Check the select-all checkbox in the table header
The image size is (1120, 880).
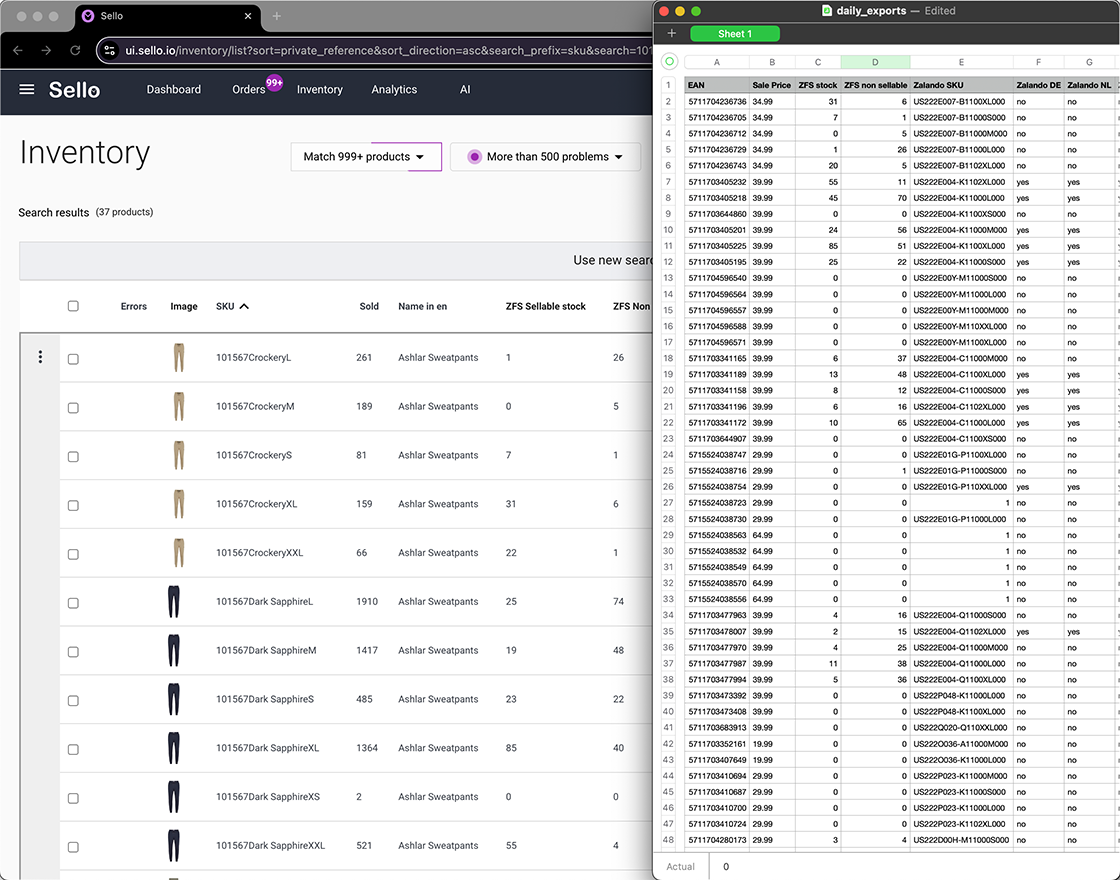[73, 306]
